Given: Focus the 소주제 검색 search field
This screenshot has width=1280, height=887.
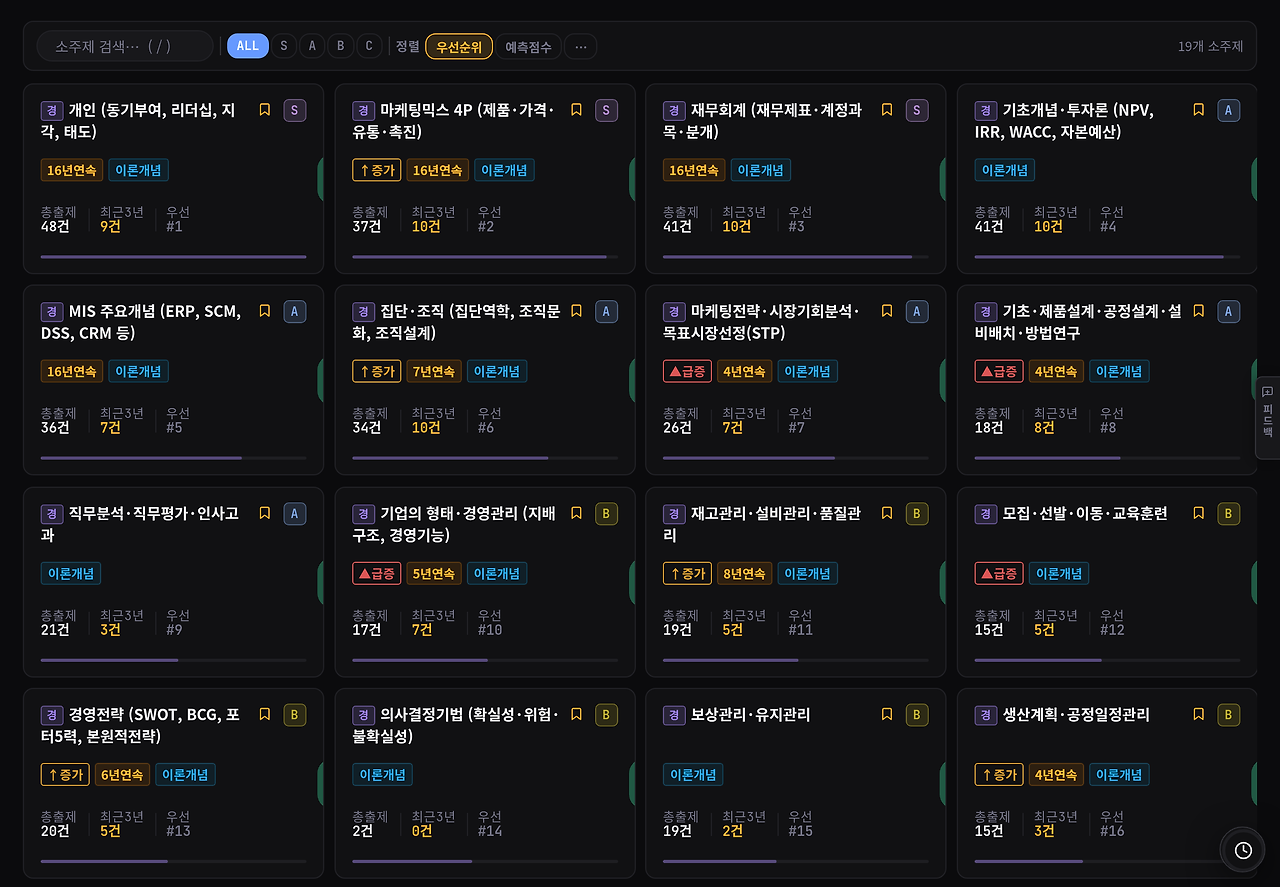Looking at the screenshot, I should [x=125, y=46].
